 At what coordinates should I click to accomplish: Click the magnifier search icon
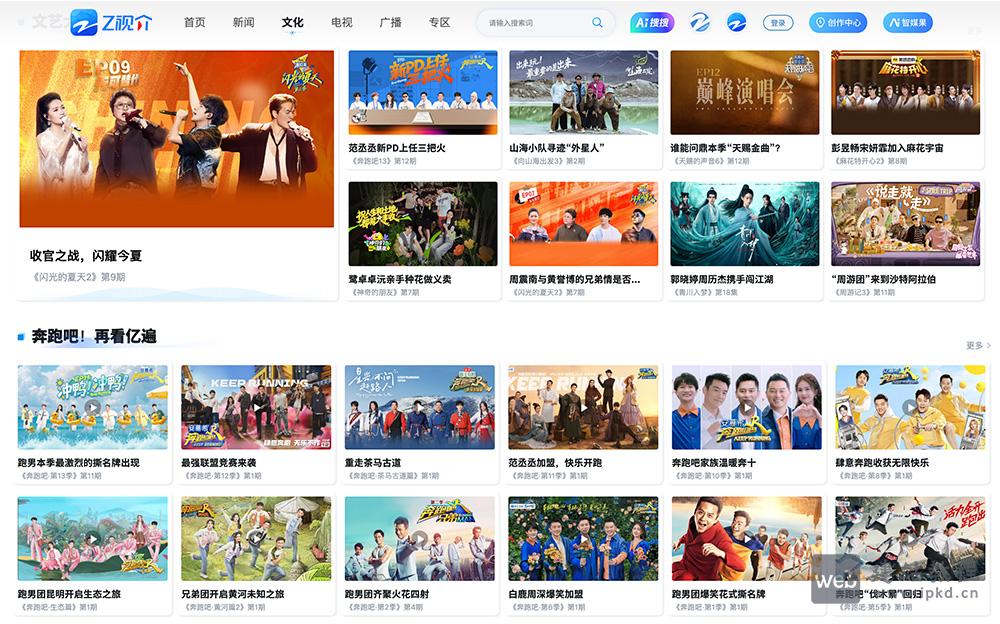pyautogui.click(x=597, y=22)
